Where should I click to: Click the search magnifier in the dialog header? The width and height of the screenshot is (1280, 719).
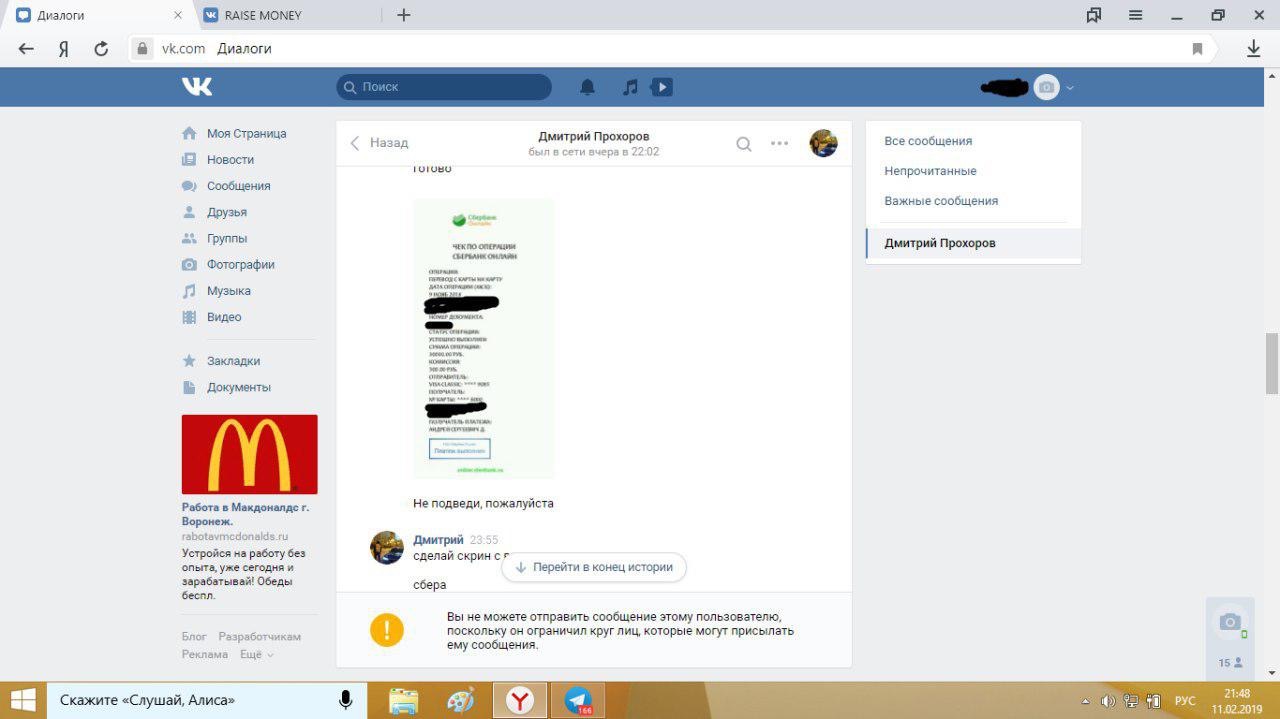coord(744,143)
